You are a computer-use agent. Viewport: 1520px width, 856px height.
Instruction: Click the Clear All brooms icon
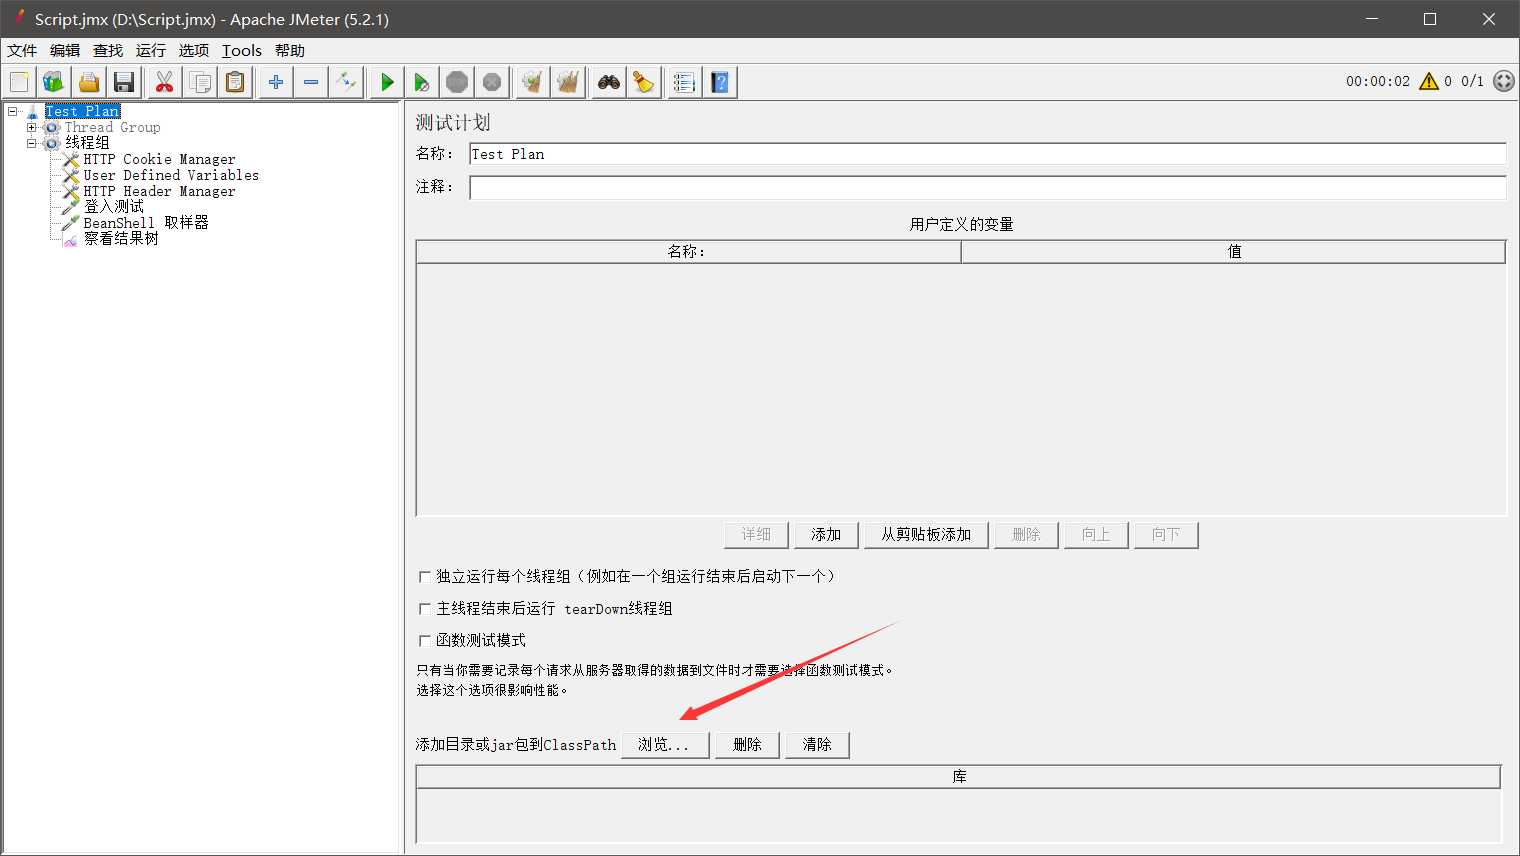point(568,82)
